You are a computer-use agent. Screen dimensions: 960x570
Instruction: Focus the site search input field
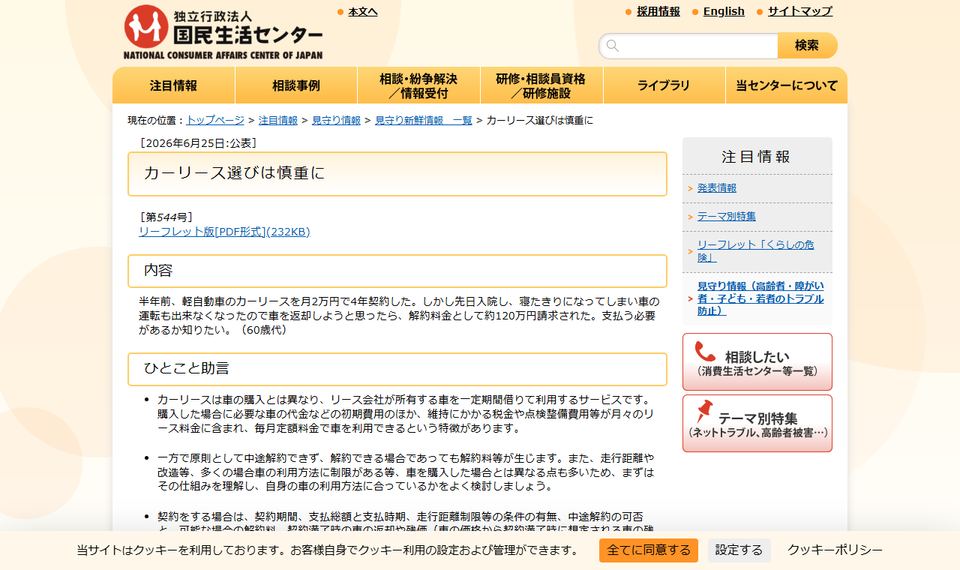coord(688,46)
